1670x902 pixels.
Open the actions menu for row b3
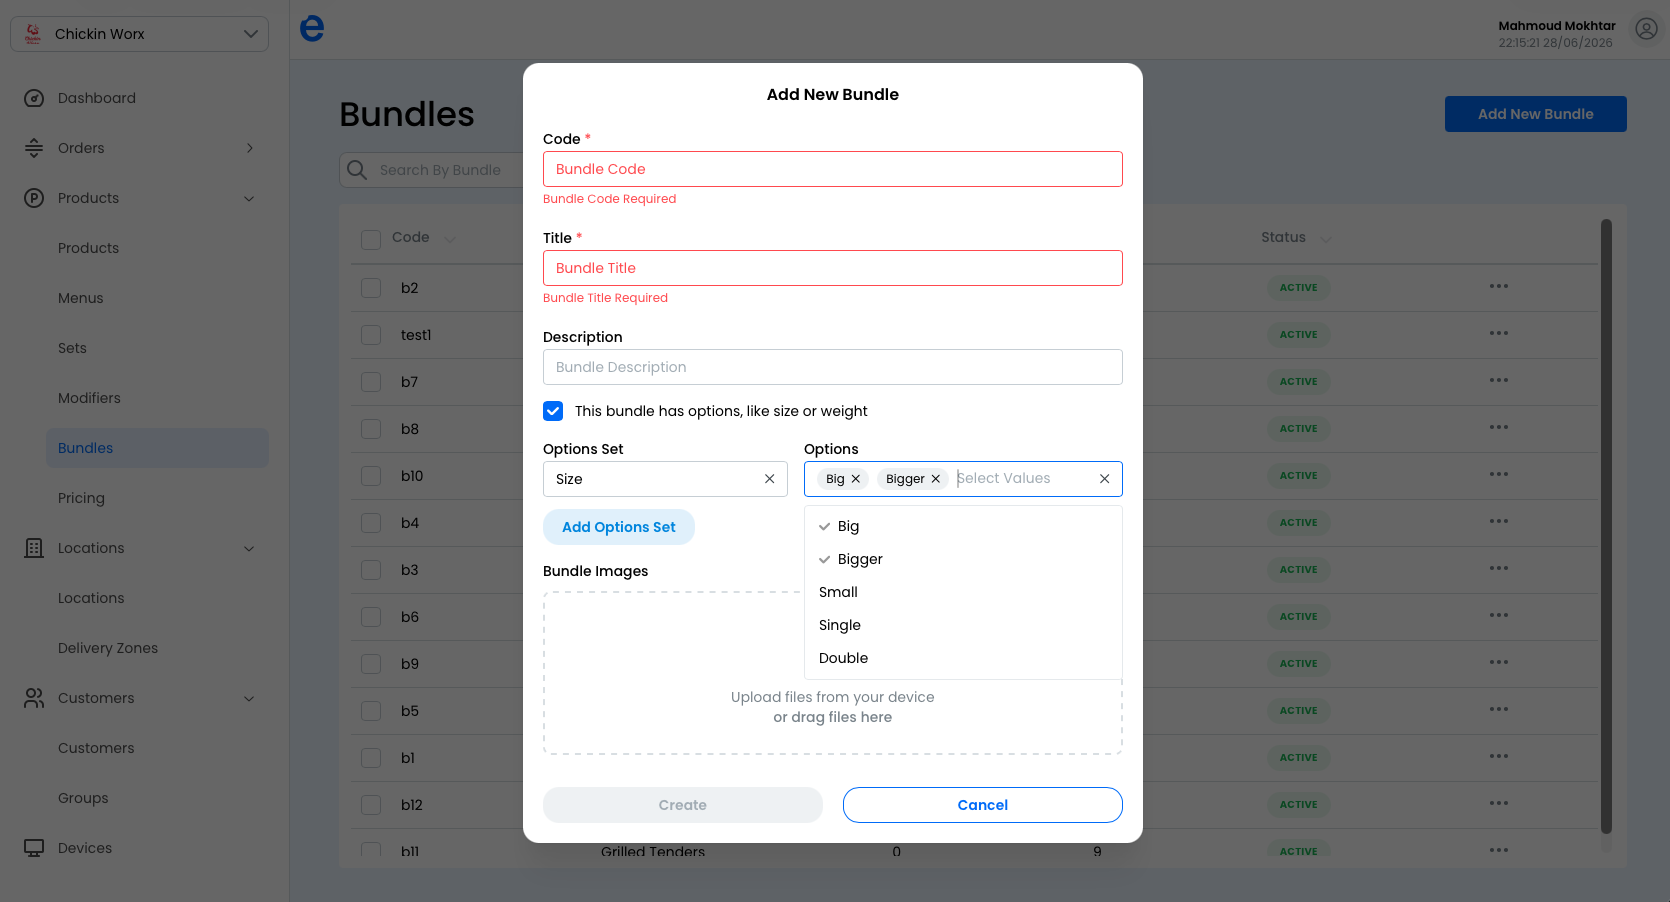(x=1498, y=568)
